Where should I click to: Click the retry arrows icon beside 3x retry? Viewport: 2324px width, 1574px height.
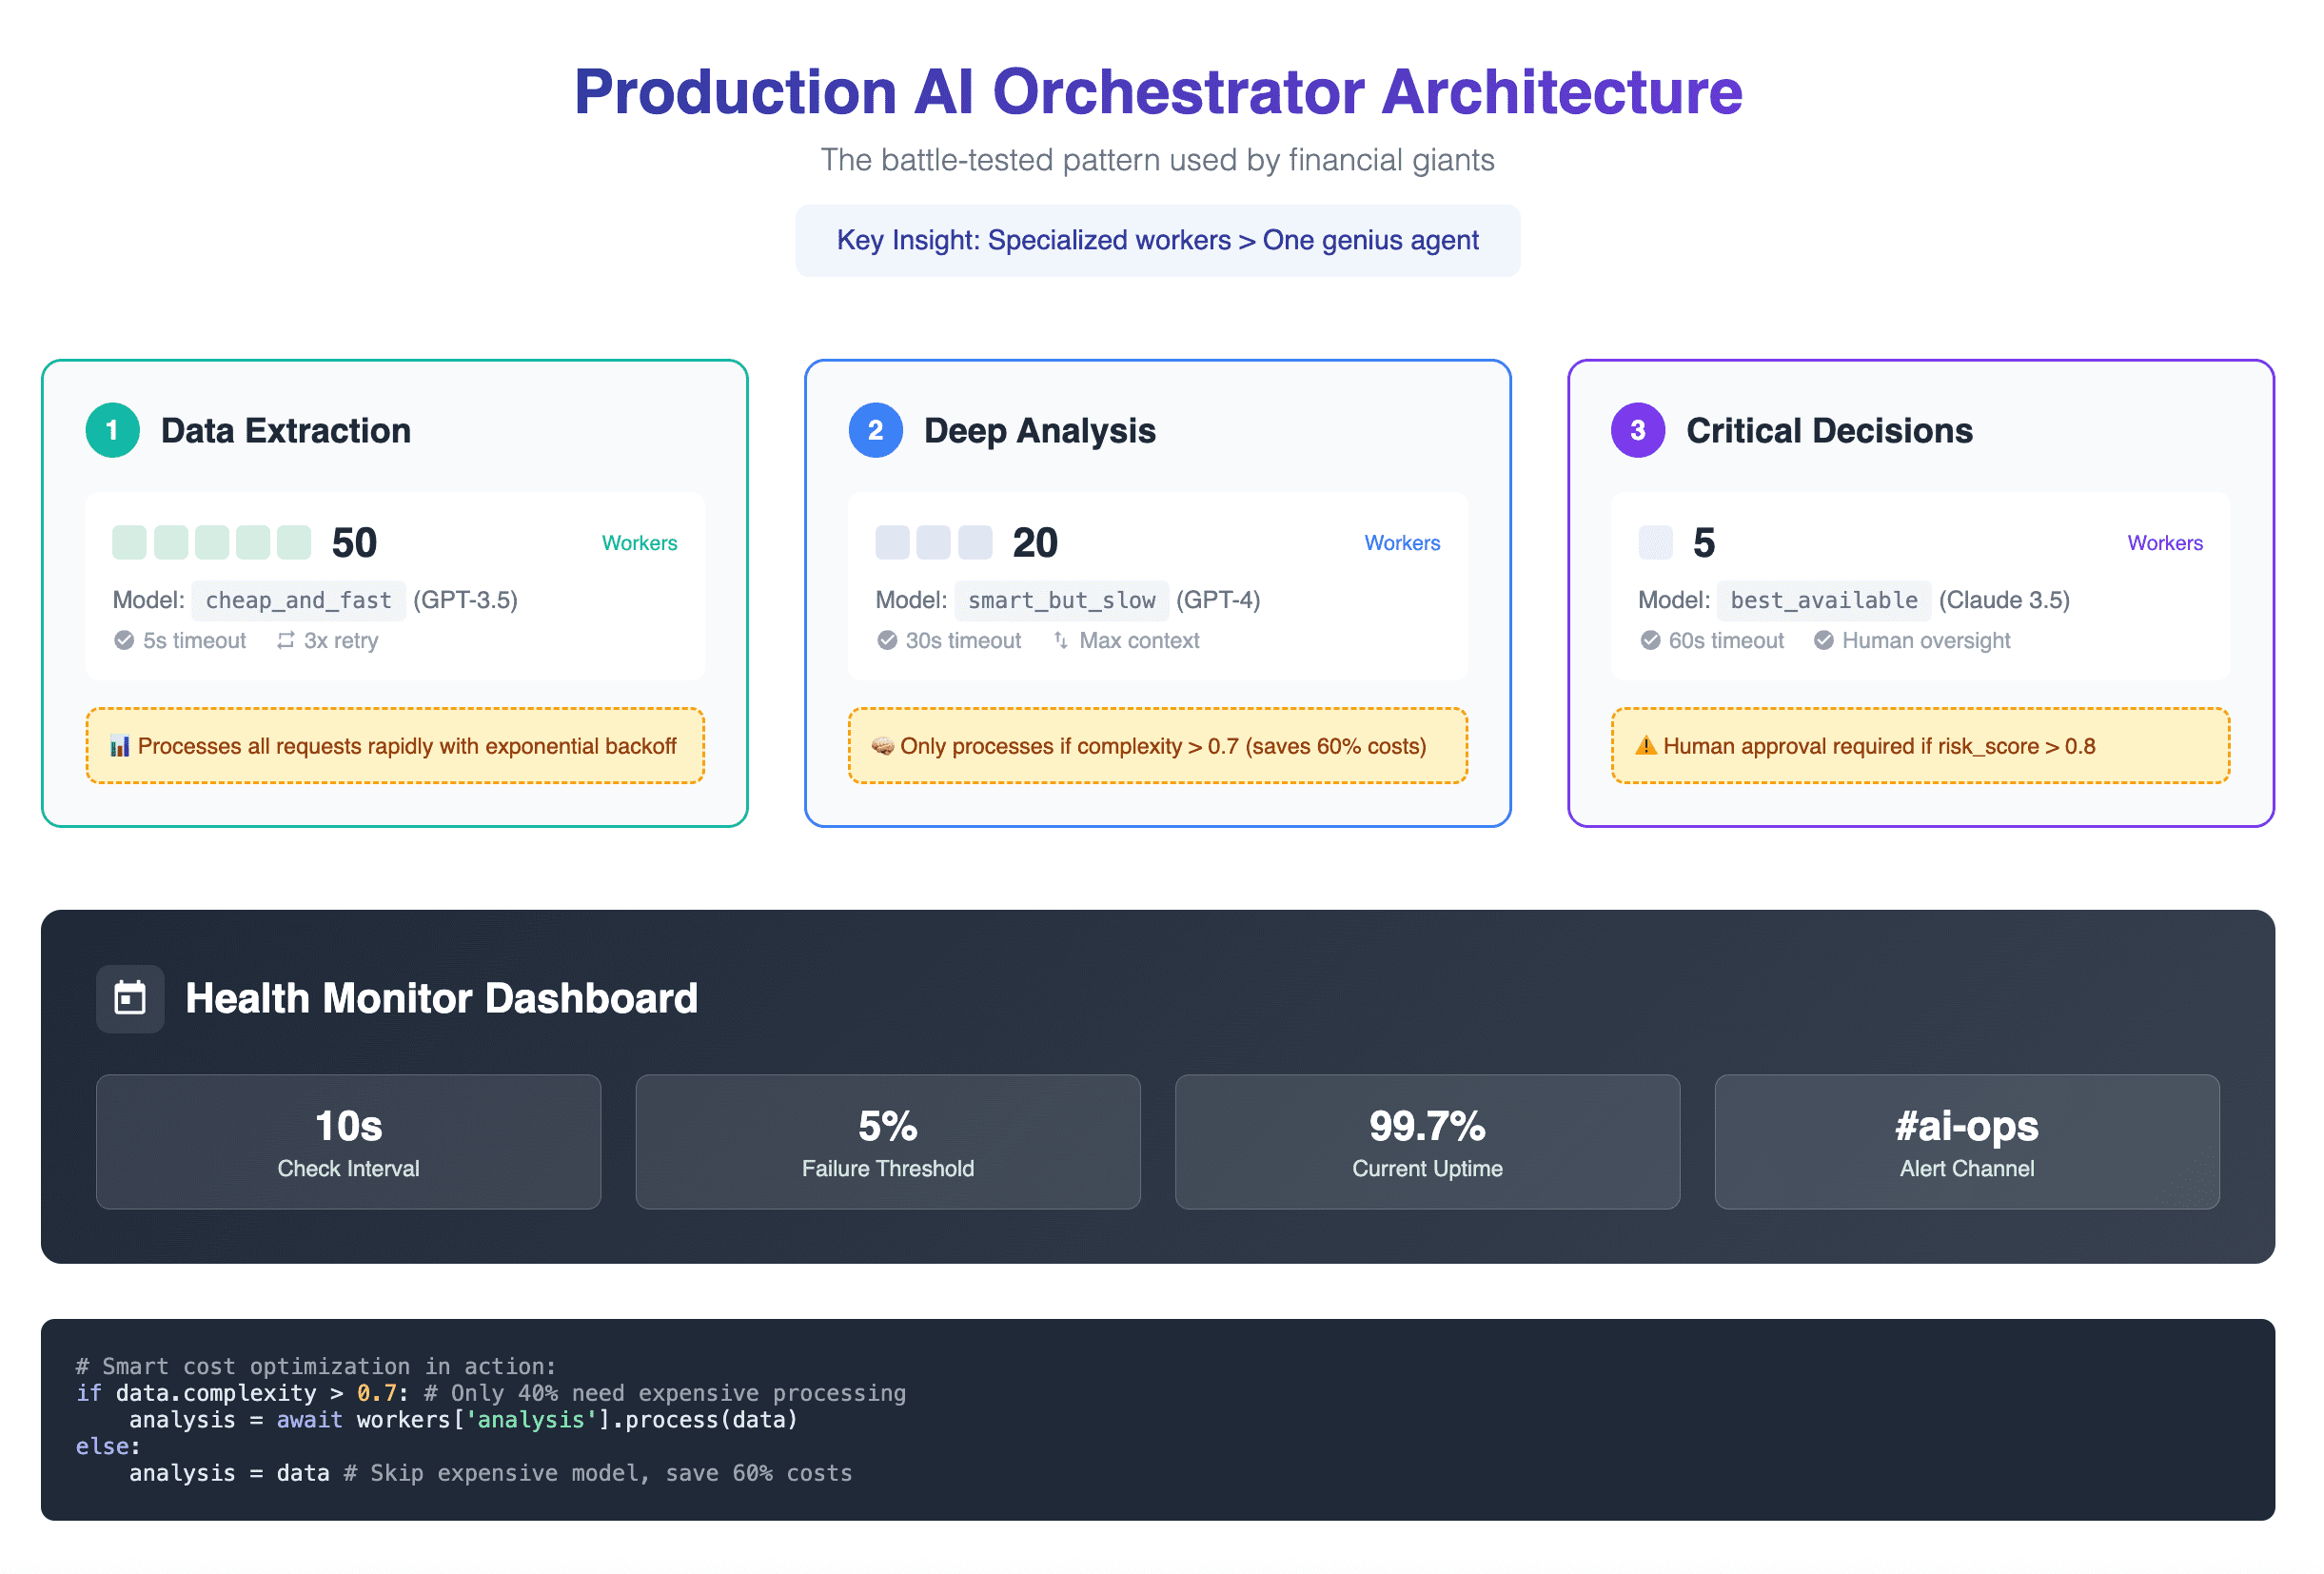point(286,641)
